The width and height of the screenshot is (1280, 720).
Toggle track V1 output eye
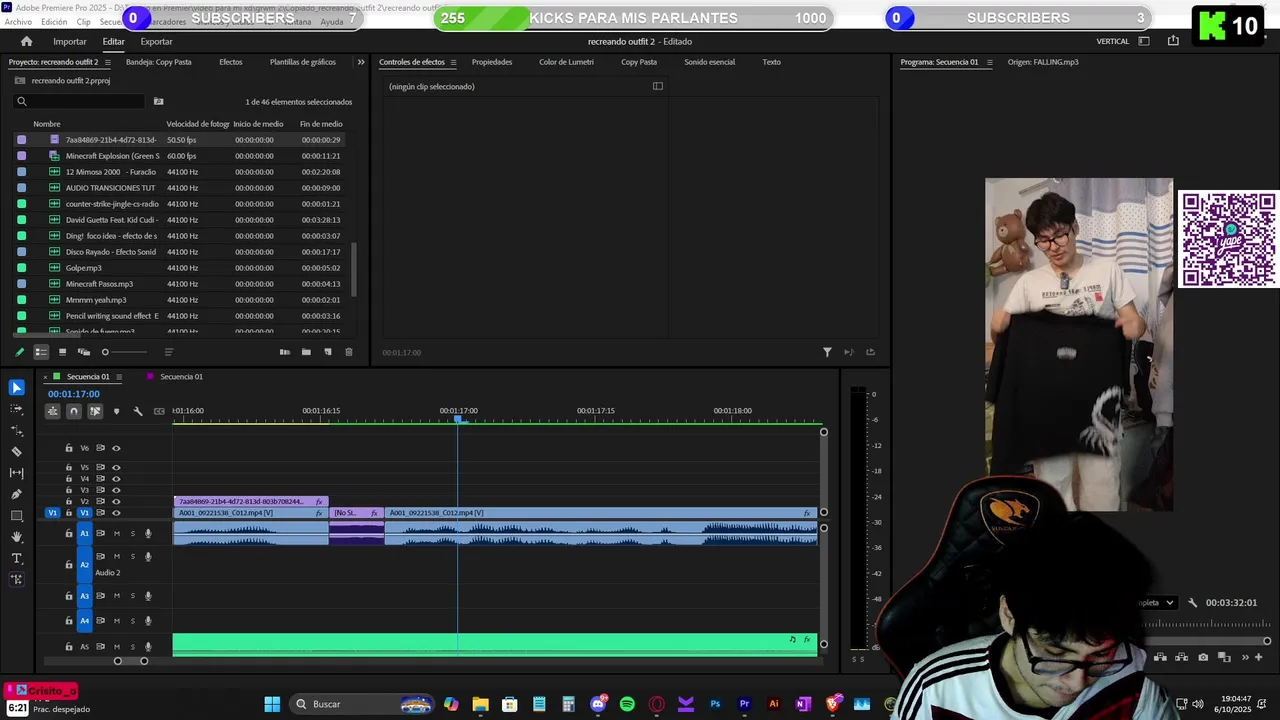[116, 513]
